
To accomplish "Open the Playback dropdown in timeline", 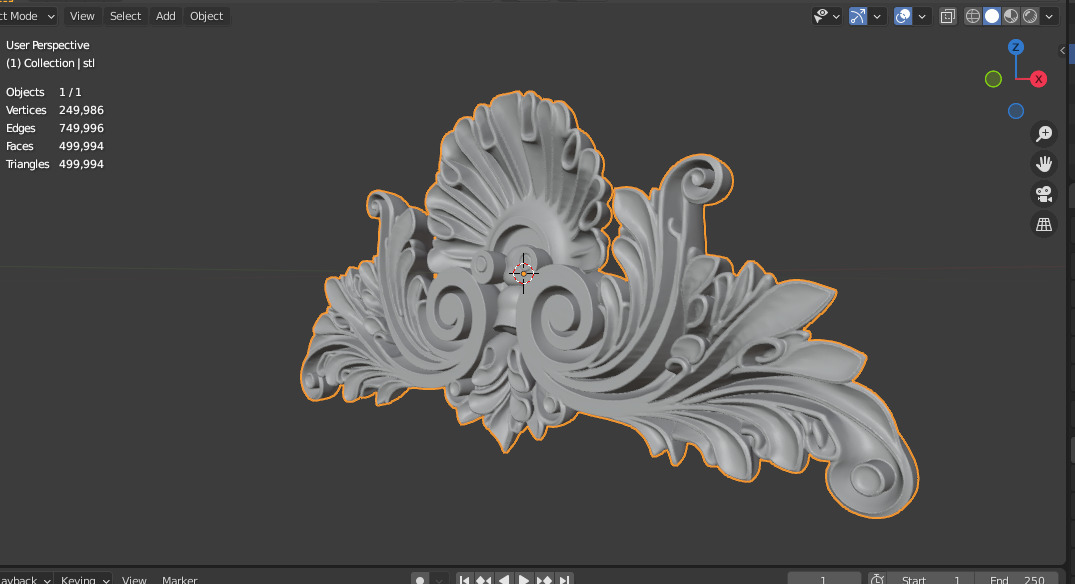I will pos(25,580).
